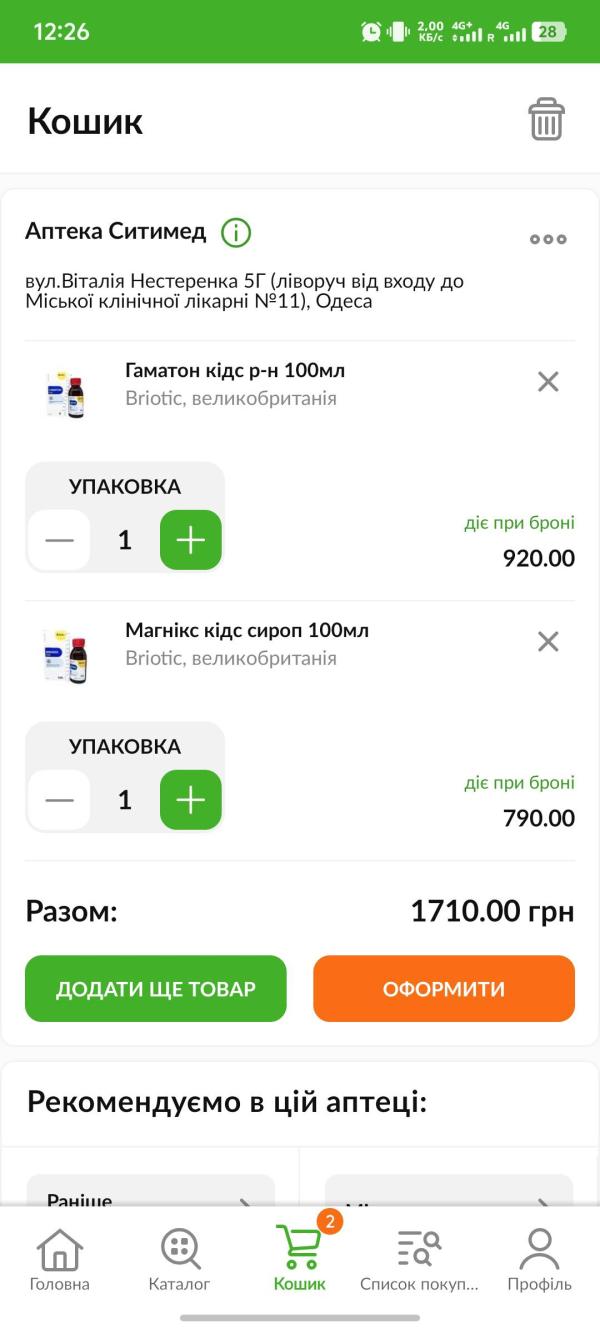Viewport: 600px width, 1332px height.
Task: Remove Гаматон кідс from the cart
Action: [x=548, y=381]
